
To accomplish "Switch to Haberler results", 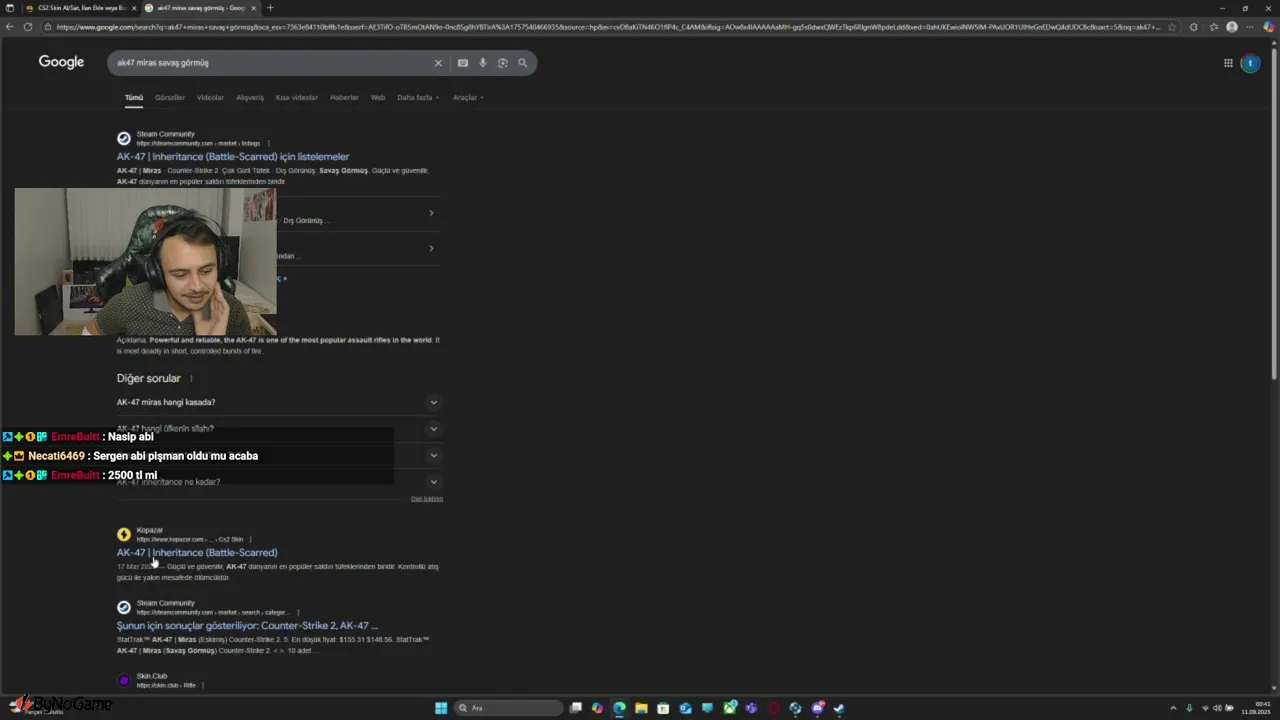I will 344,97.
